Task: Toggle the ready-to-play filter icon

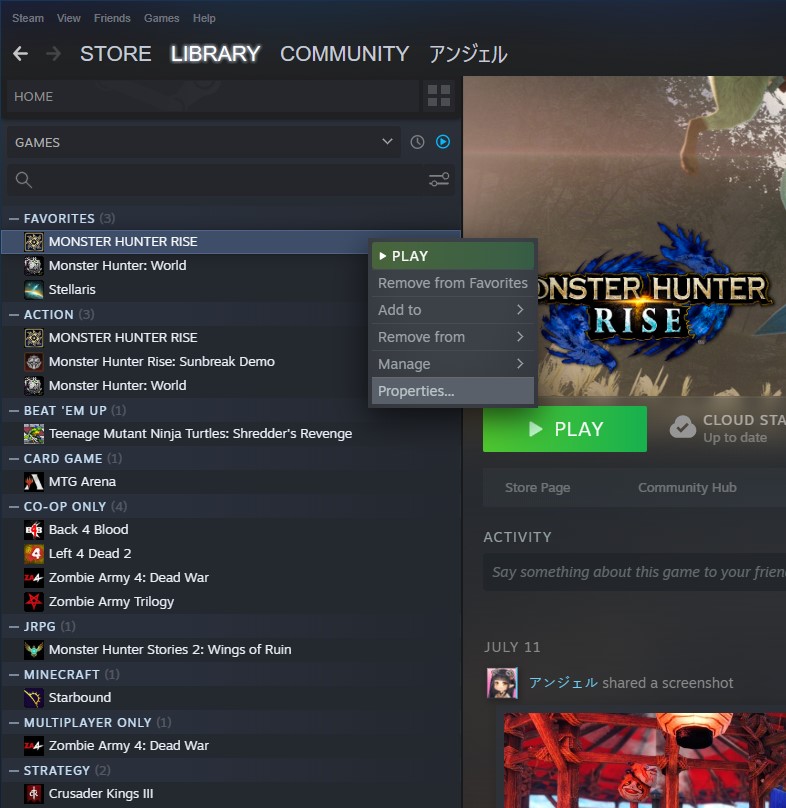Action: 443,142
